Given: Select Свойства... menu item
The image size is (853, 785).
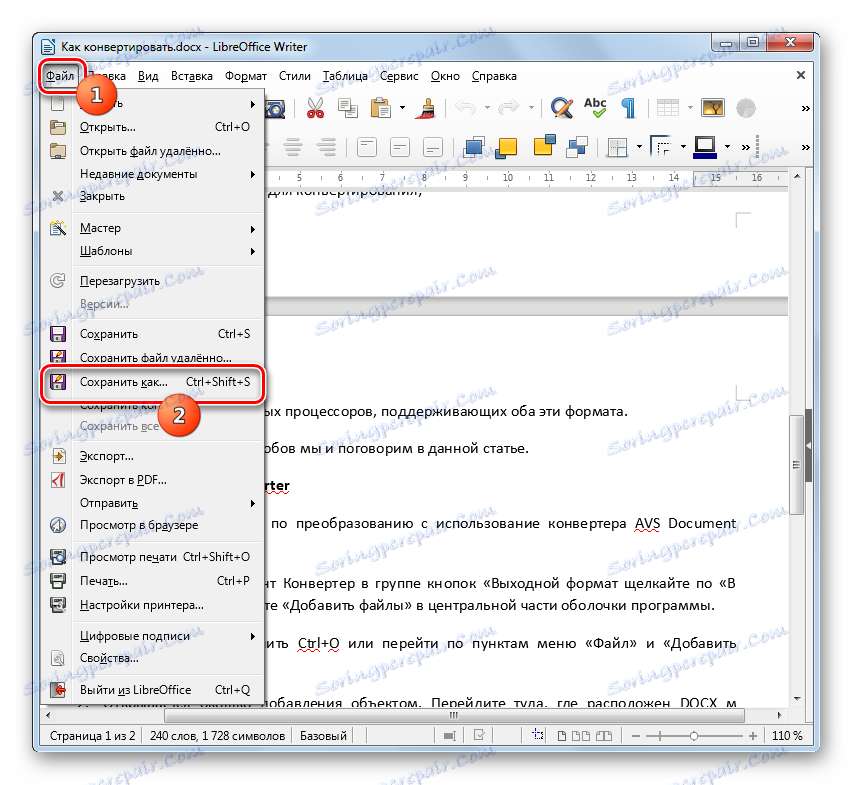Looking at the screenshot, I should tap(152, 658).
